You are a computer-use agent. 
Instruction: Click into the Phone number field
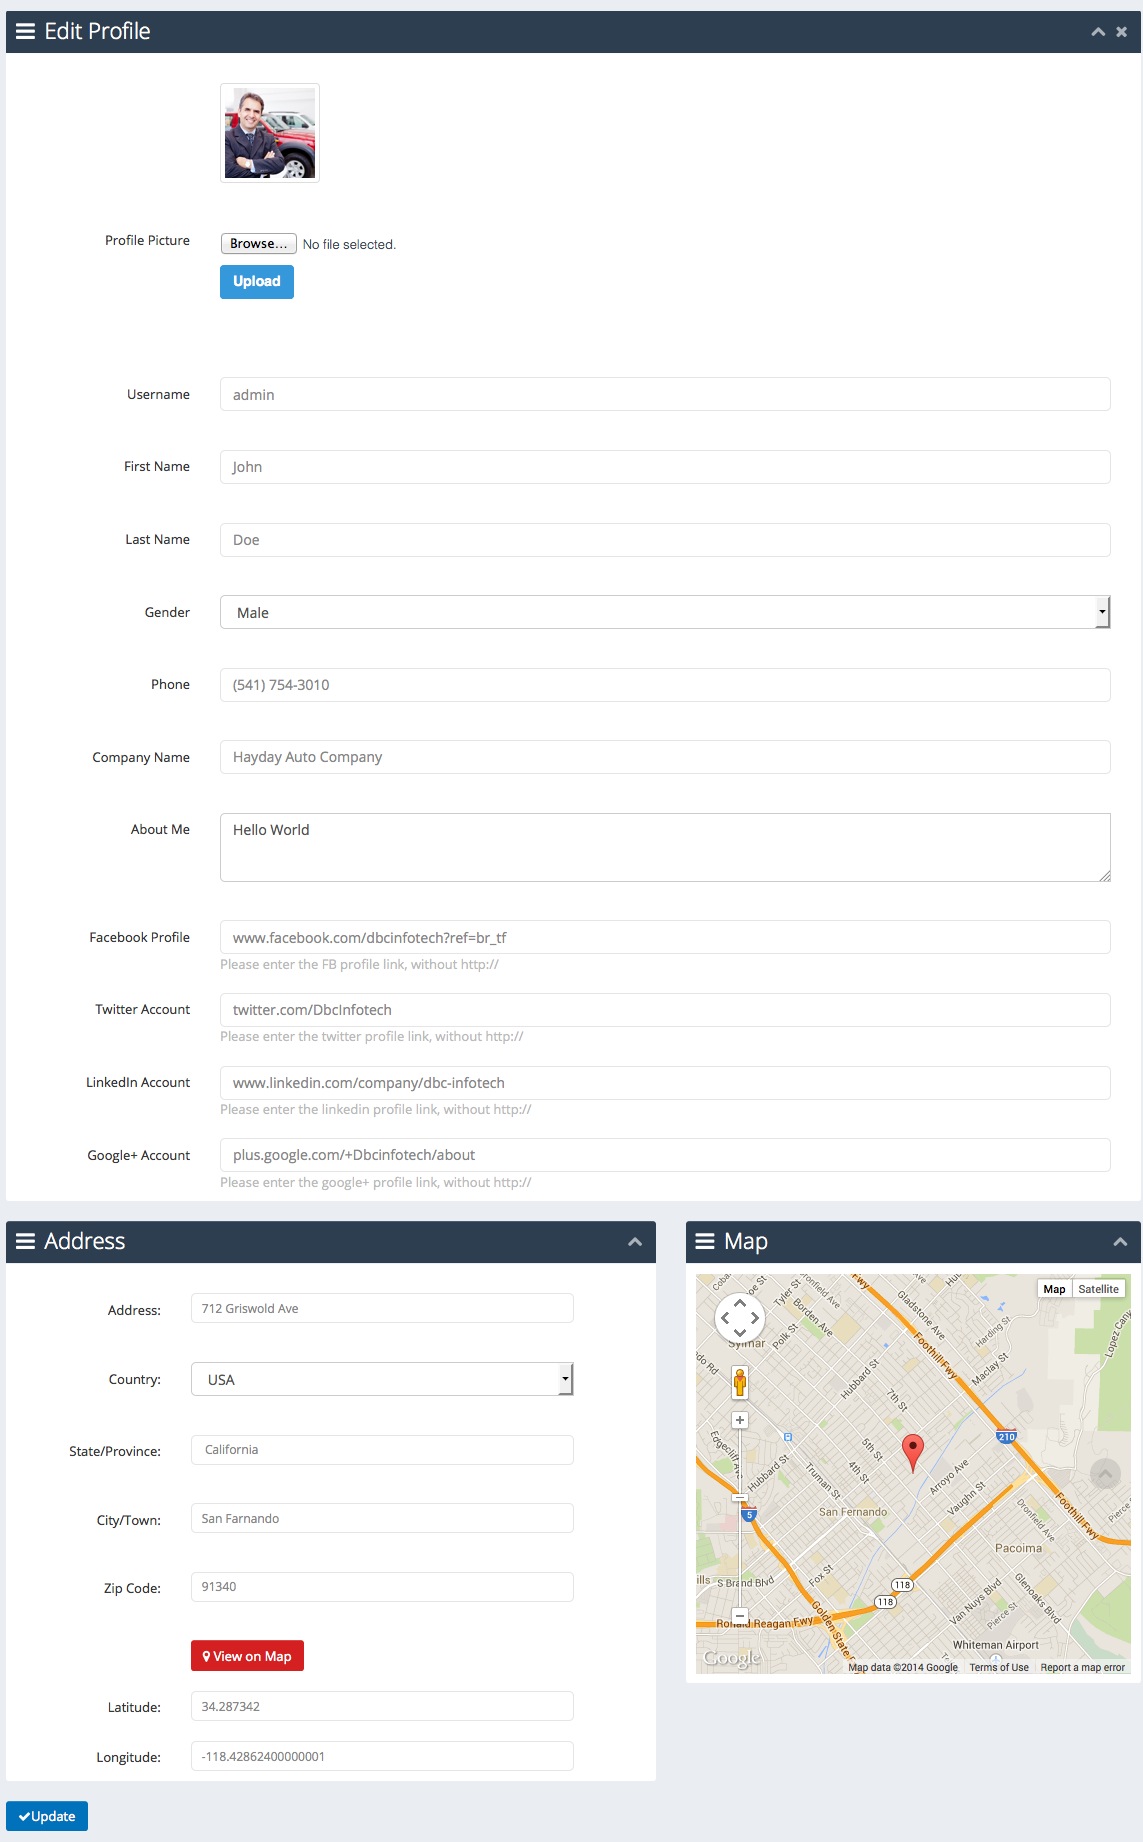tap(665, 685)
